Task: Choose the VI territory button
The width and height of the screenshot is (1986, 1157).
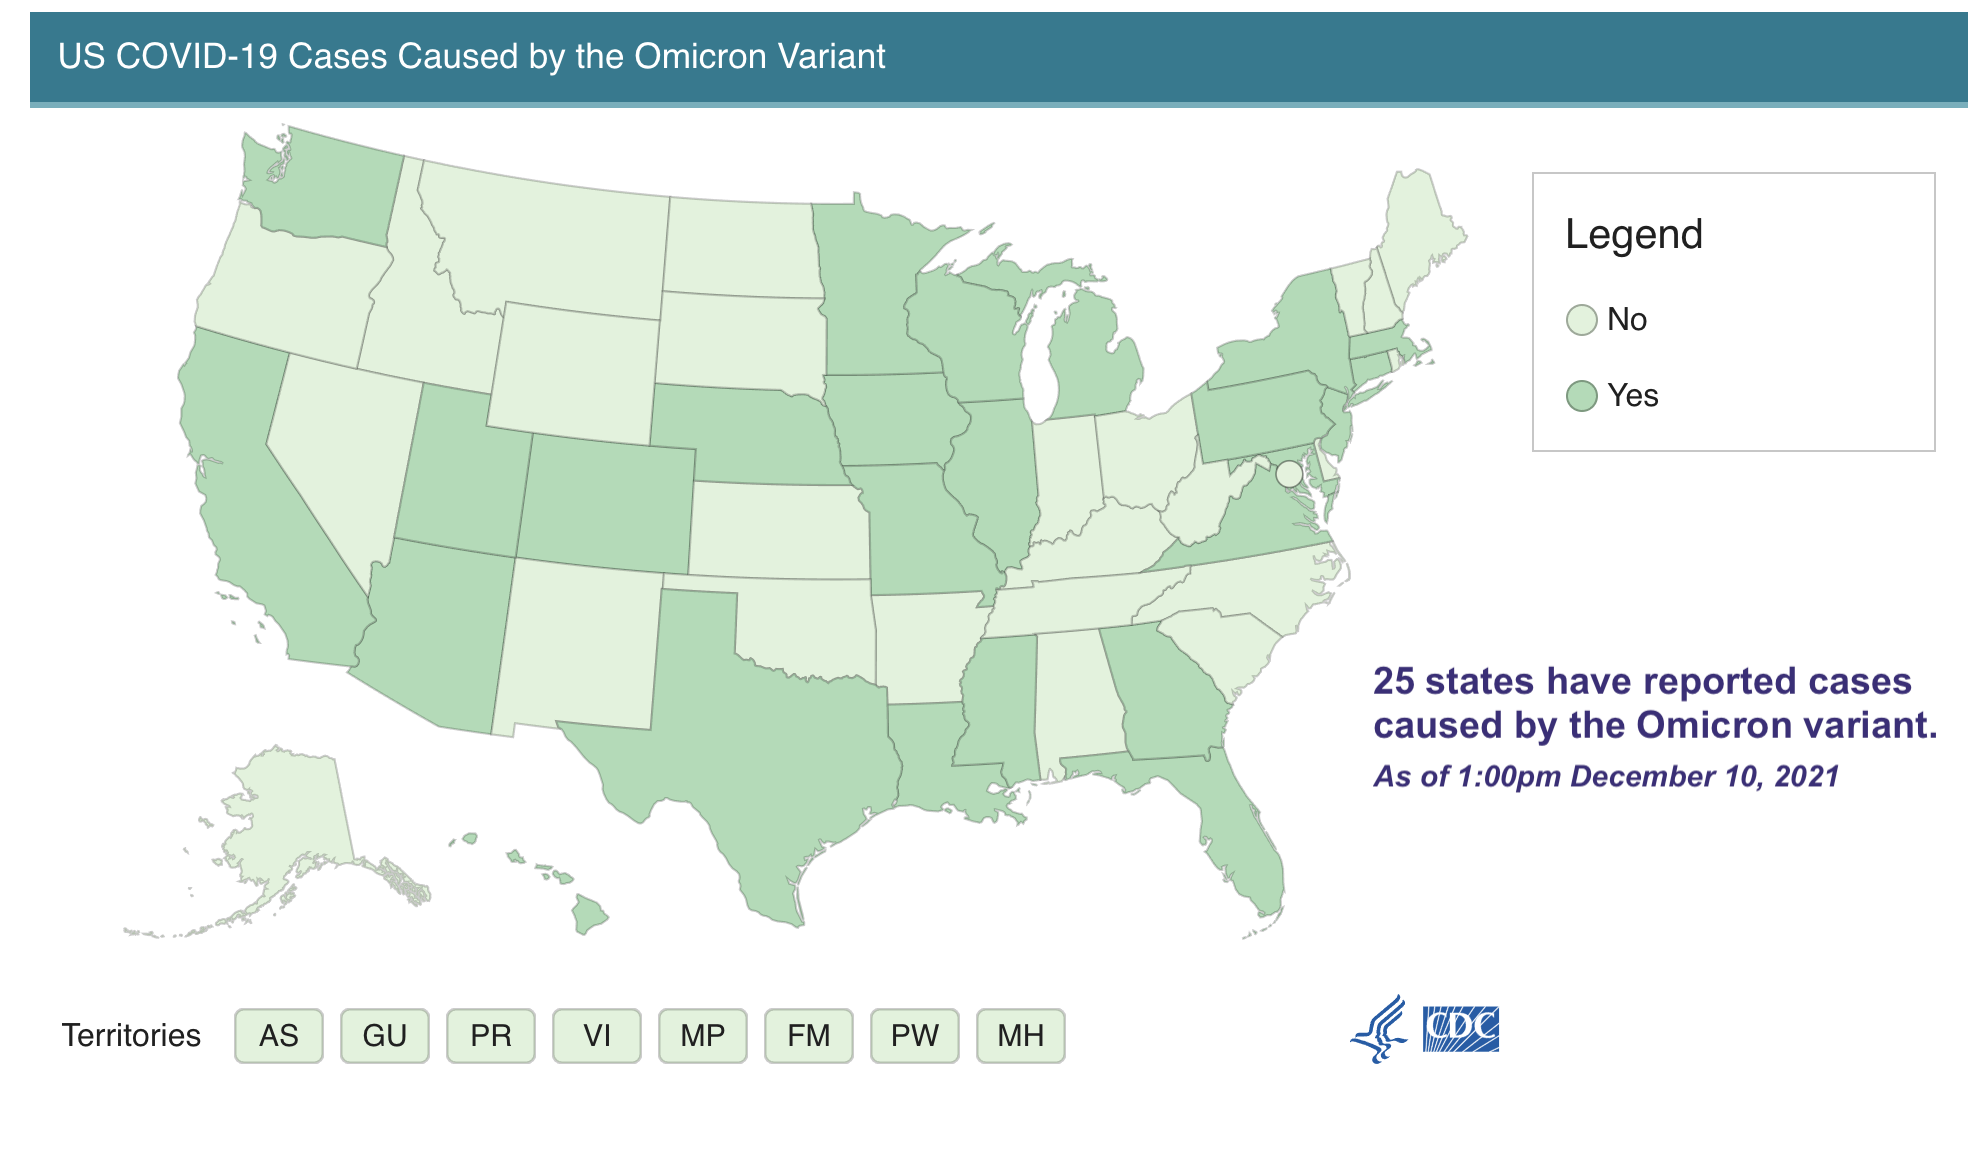Action: [x=597, y=1035]
